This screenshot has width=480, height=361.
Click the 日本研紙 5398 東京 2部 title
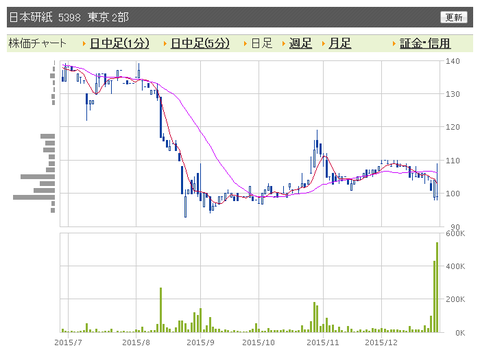[69, 17]
